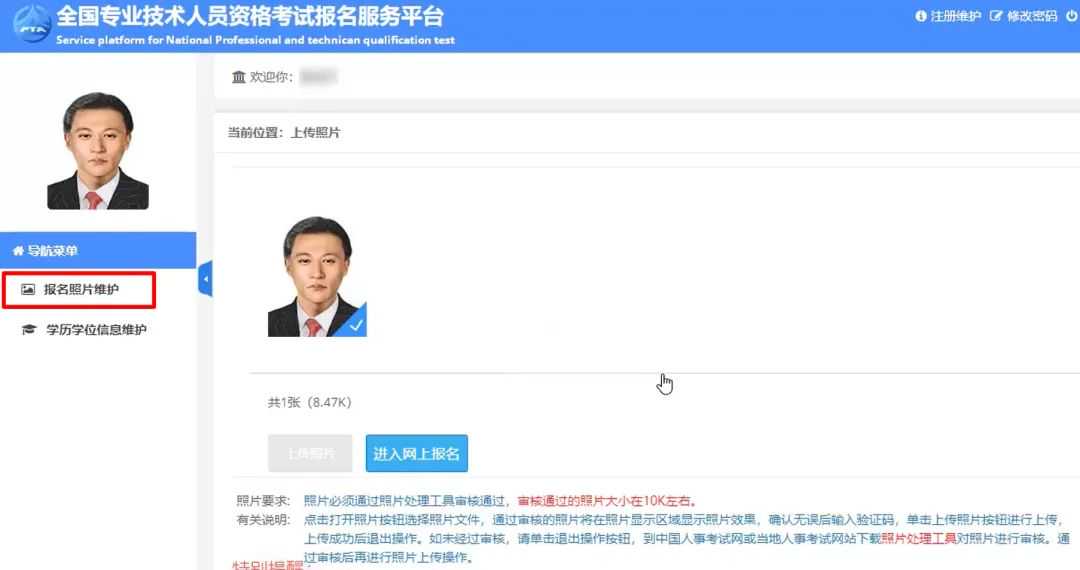Click the greyed-out 上传照片 button
The width and height of the screenshot is (1080, 570).
(x=309, y=453)
